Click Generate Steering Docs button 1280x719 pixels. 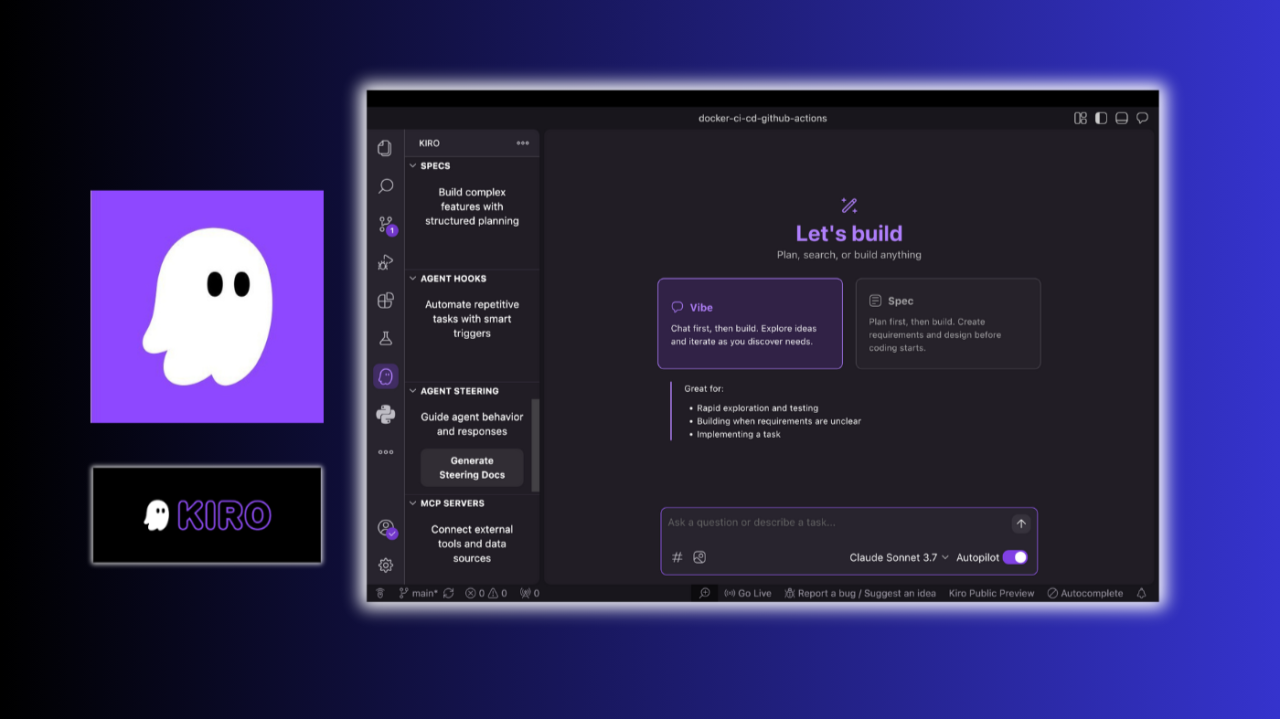[472, 468]
